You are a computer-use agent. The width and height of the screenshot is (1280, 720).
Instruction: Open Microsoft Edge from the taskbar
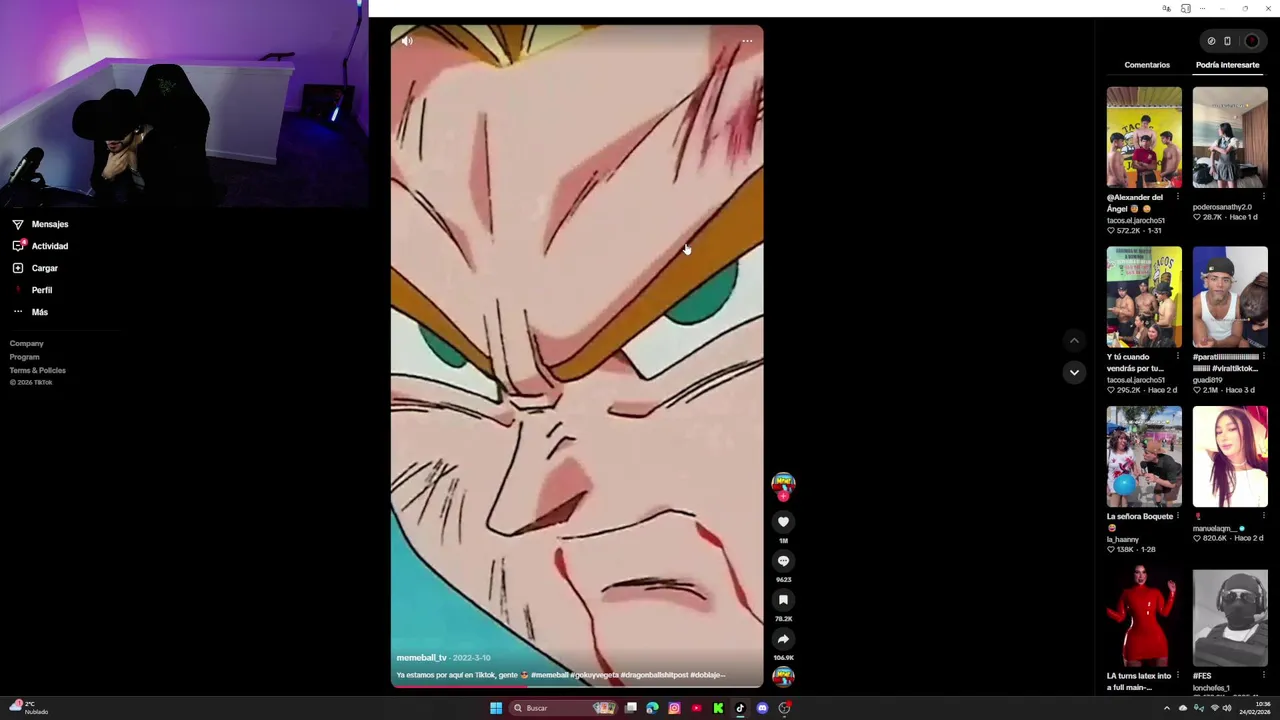point(652,708)
